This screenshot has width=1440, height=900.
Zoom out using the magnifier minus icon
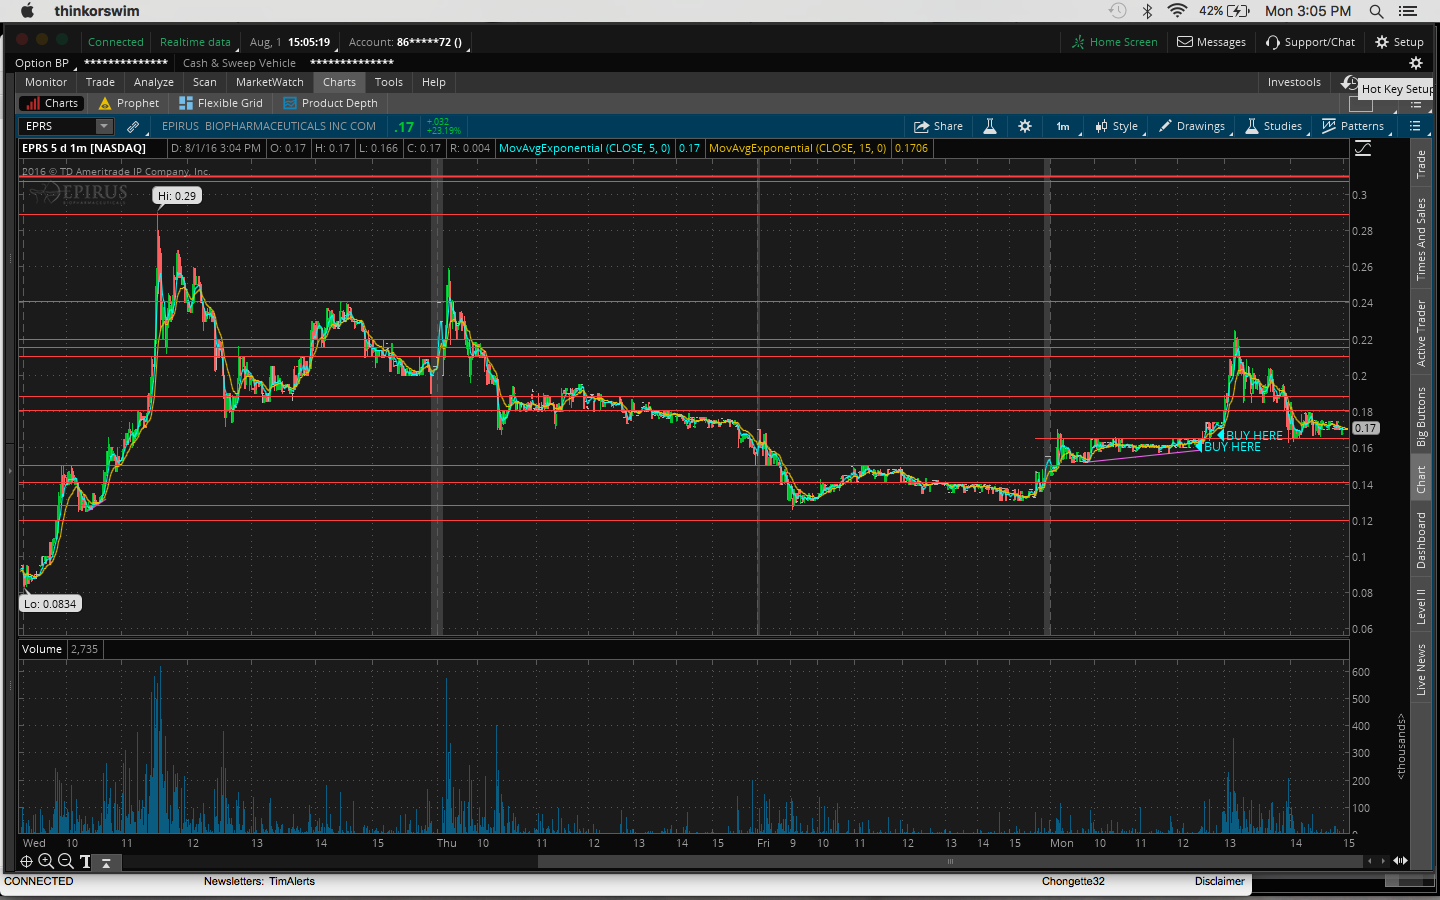tap(66, 861)
